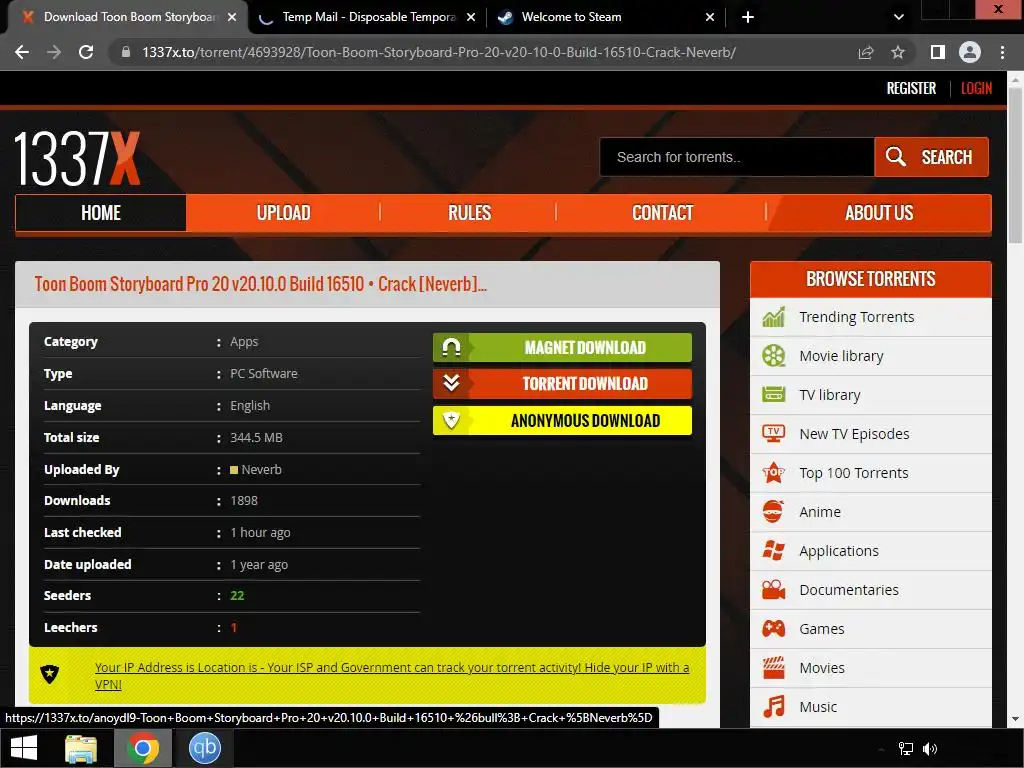The image size is (1024, 768).
Task: Click the Anime ninja icon
Action: (x=773, y=511)
